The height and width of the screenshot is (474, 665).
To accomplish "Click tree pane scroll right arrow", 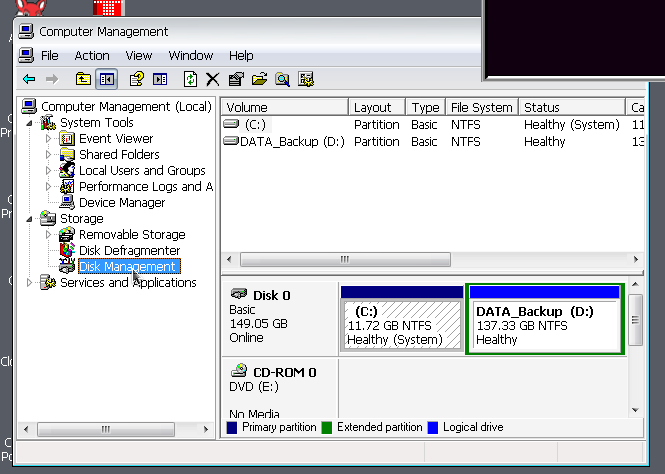I will [206, 429].
